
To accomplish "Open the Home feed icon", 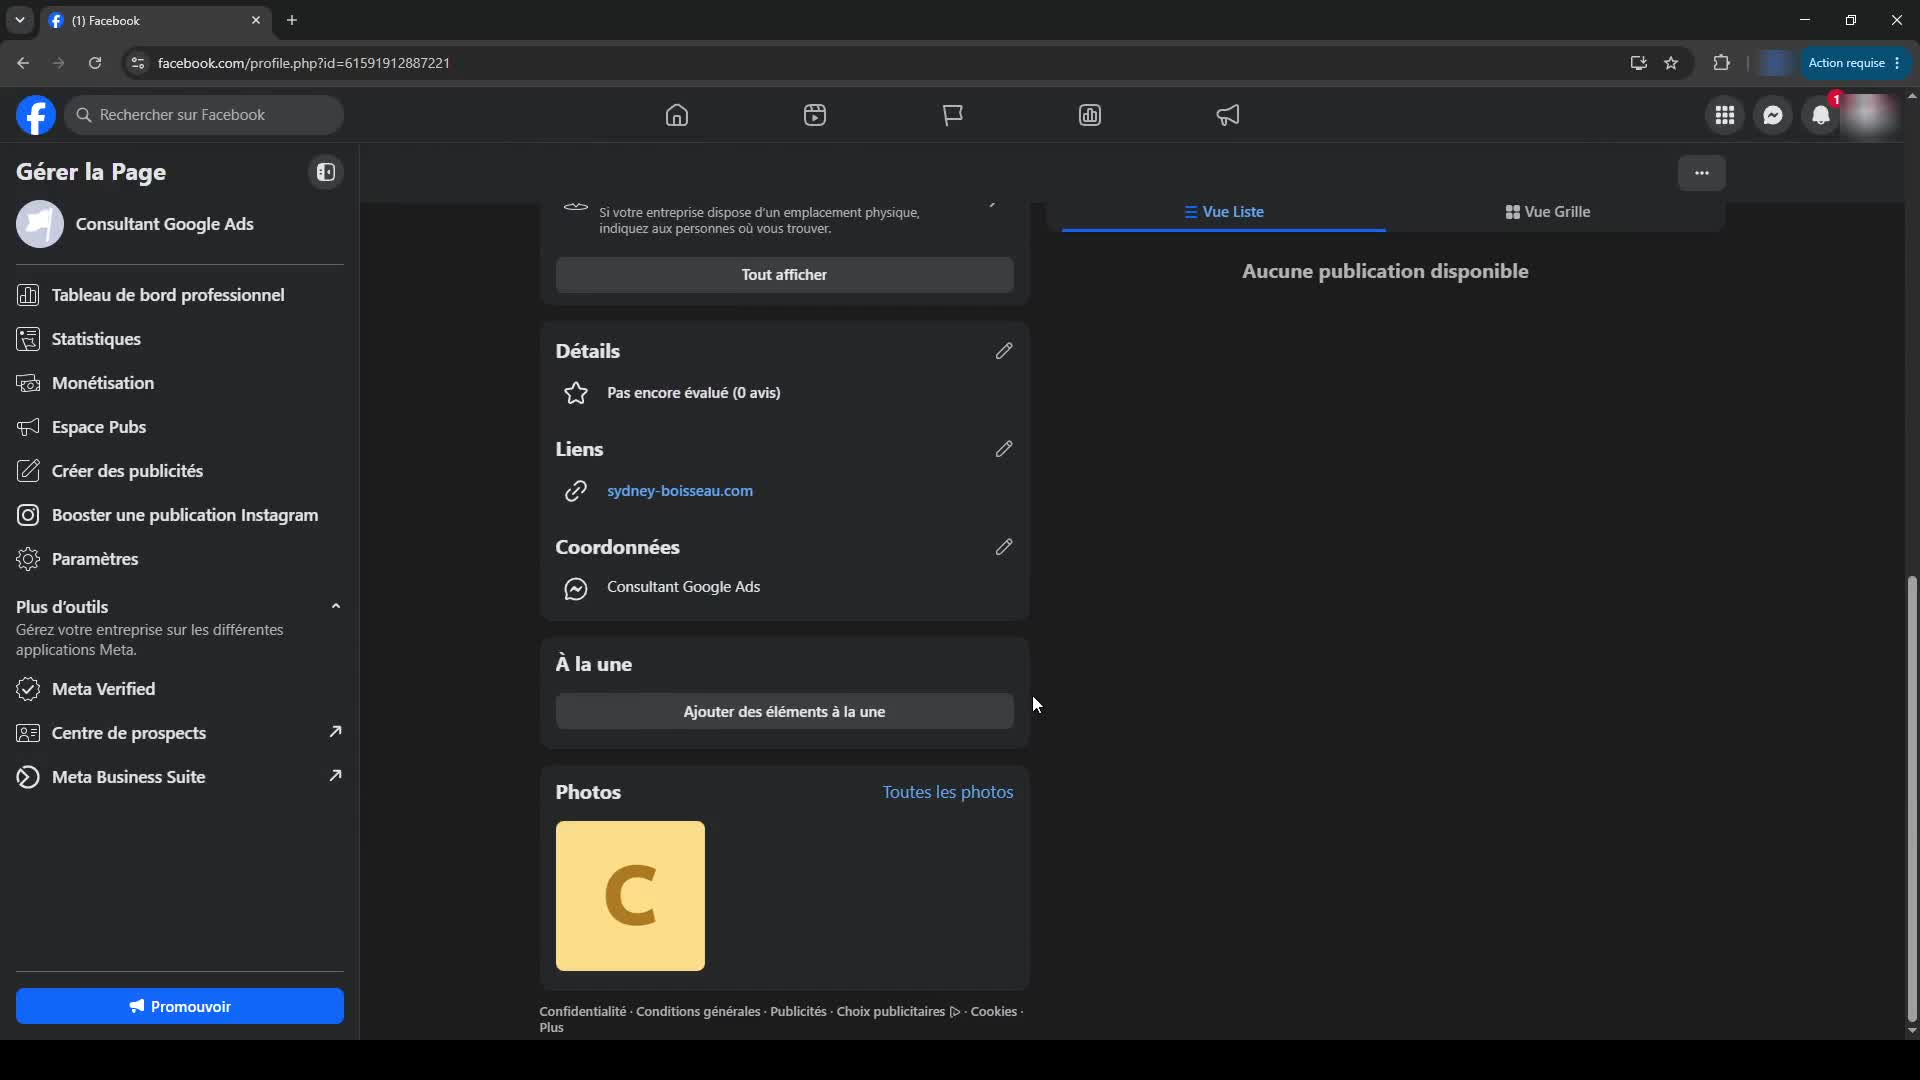I will (x=677, y=115).
